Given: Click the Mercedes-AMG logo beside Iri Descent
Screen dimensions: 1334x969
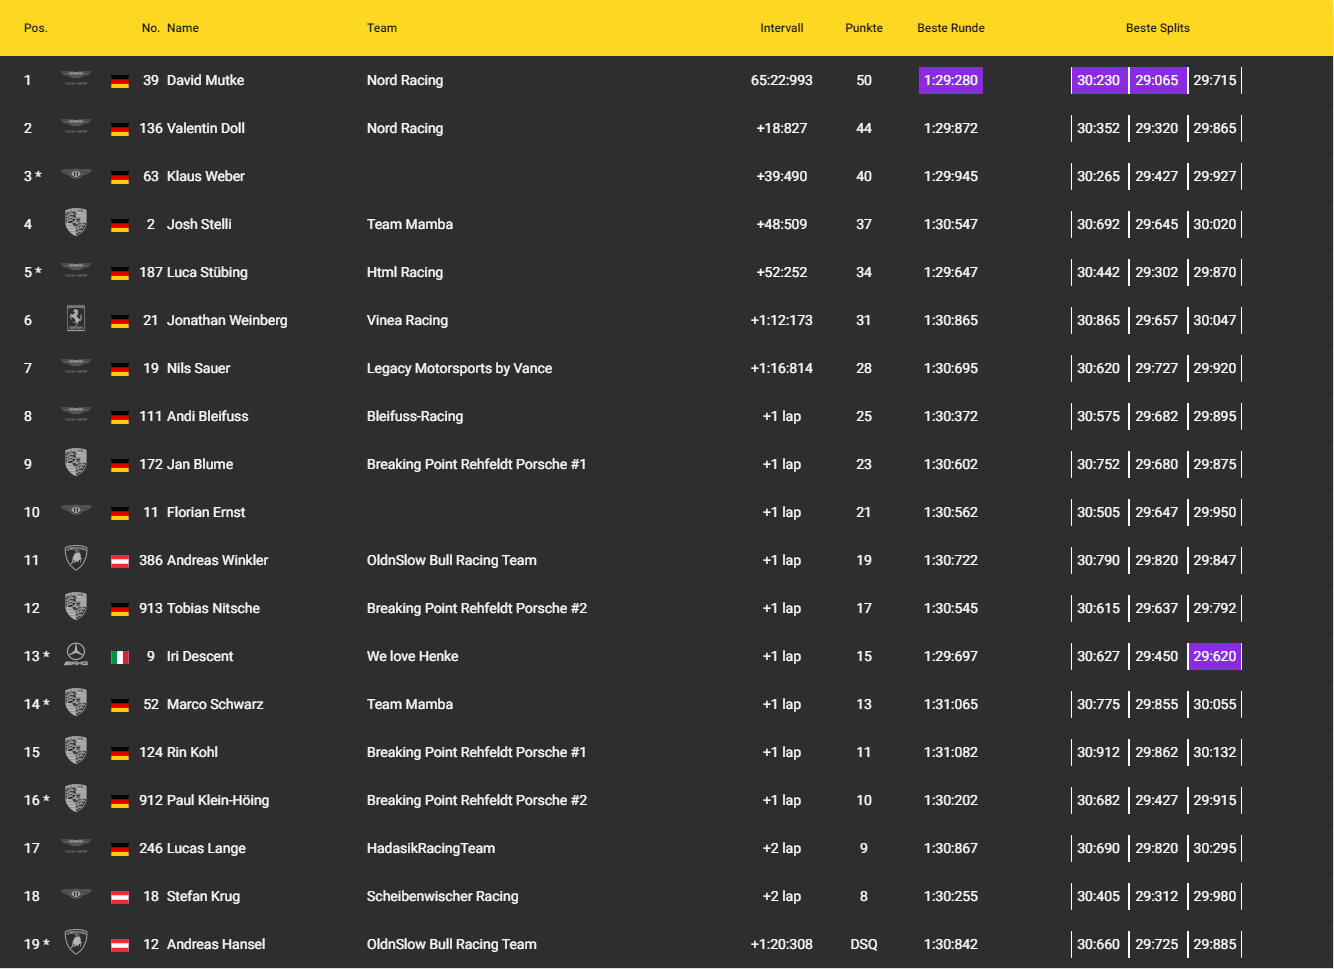Looking at the screenshot, I should 76,655.
